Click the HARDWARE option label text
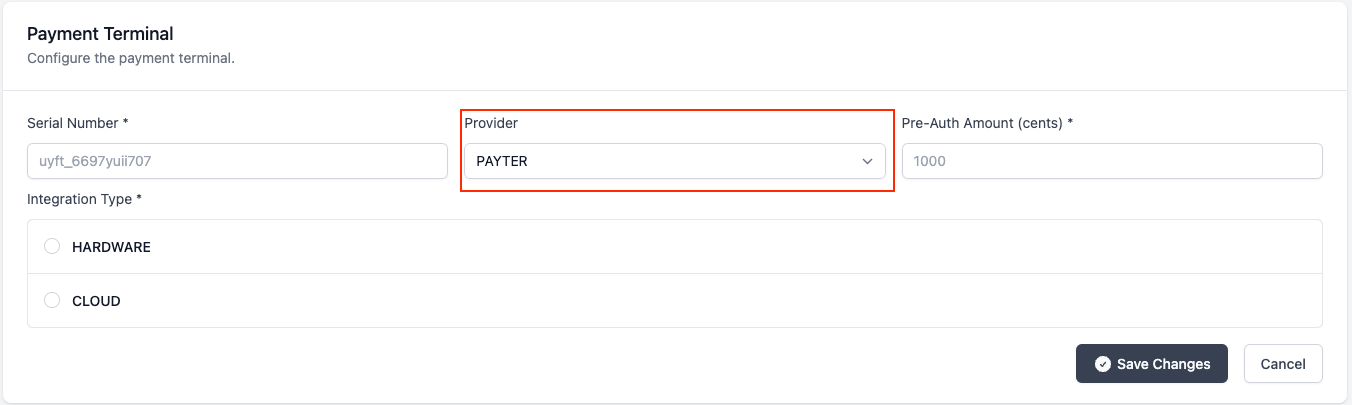1352x405 pixels. tap(111, 247)
